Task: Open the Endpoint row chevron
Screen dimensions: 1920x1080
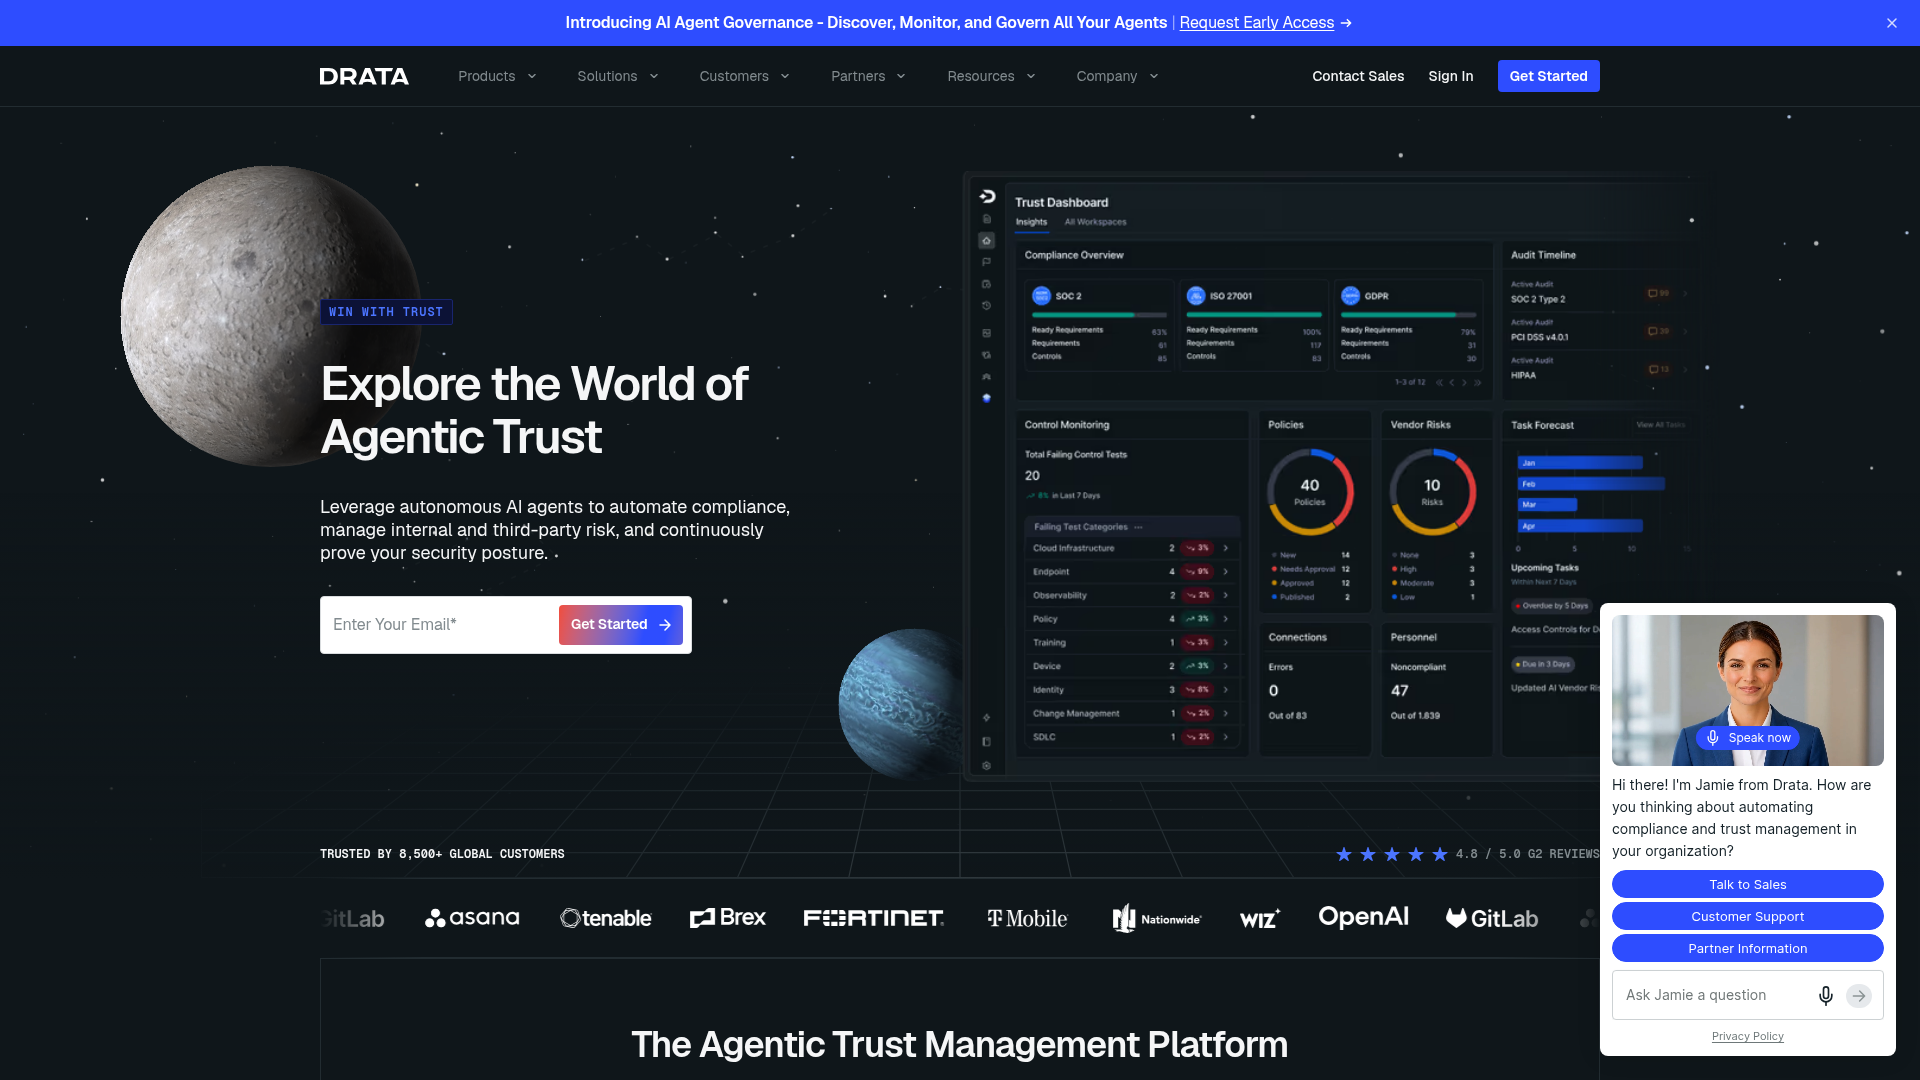Action: (1225, 572)
